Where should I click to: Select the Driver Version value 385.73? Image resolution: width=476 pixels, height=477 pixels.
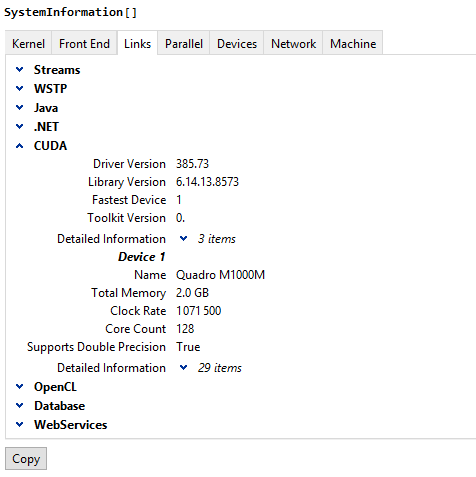[192, 164]
